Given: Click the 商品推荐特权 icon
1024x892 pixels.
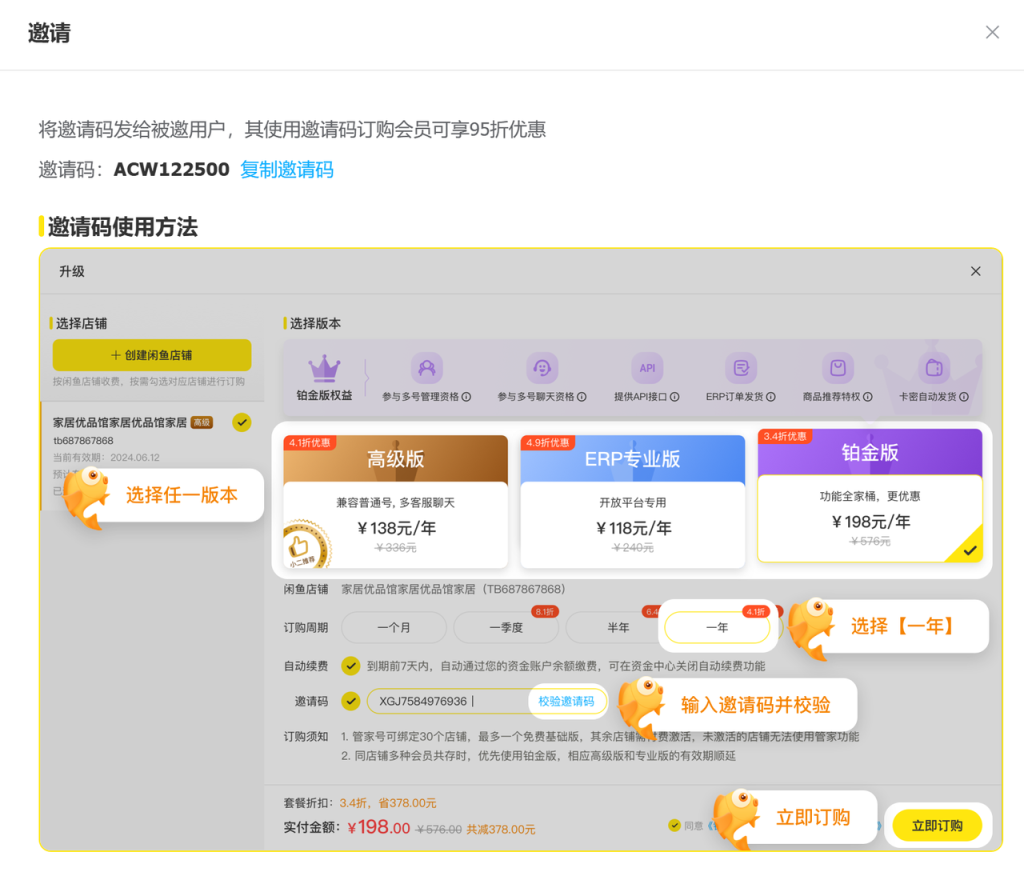Looking at the screenshot, I should [x=837, y=368].
